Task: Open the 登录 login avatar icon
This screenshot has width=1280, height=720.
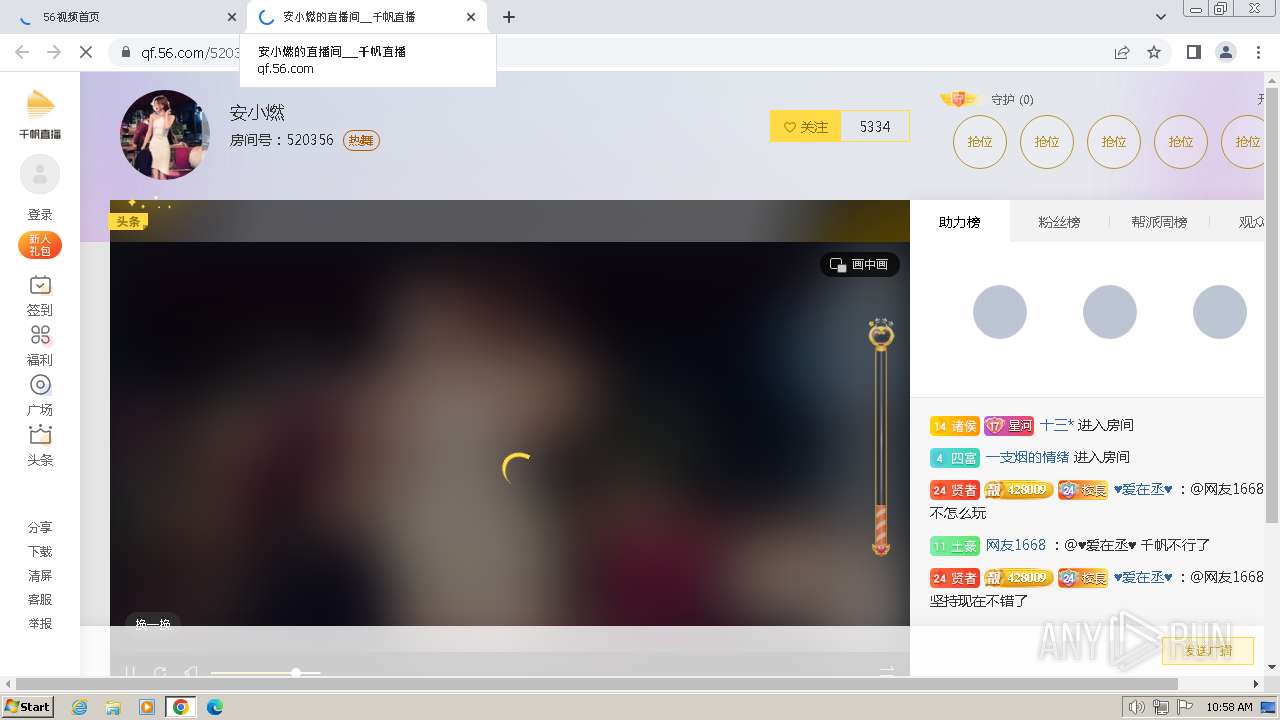Action: click(x=40, y=175)
